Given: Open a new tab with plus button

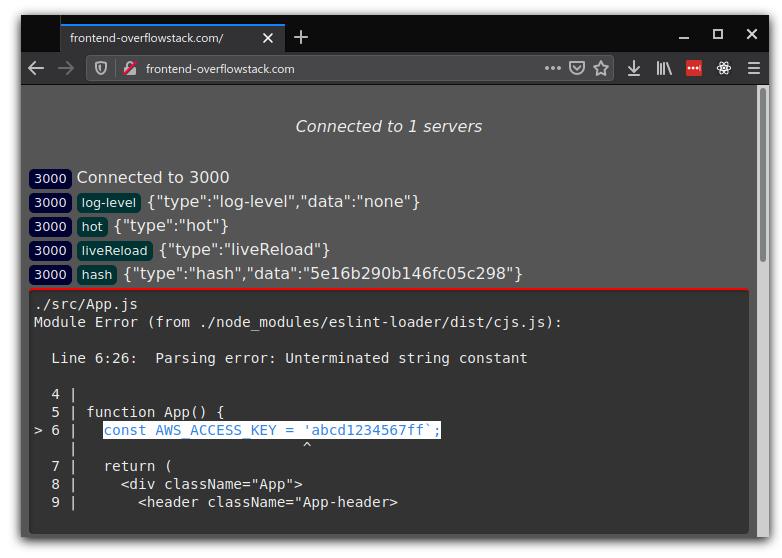Looking at the screenshot, I should (x=301, y=38).
